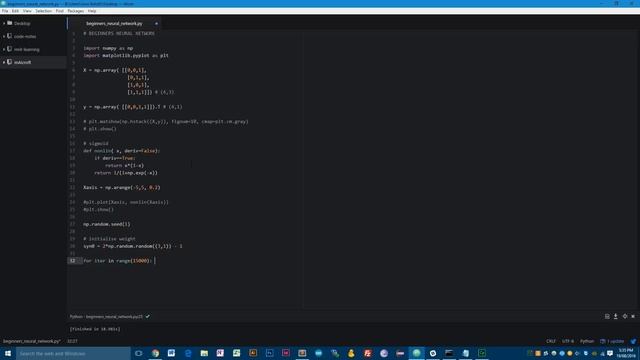Click the code-notes repository icon
The width and height of the screenshot is (640, 360).
click(x=9, y=36)
